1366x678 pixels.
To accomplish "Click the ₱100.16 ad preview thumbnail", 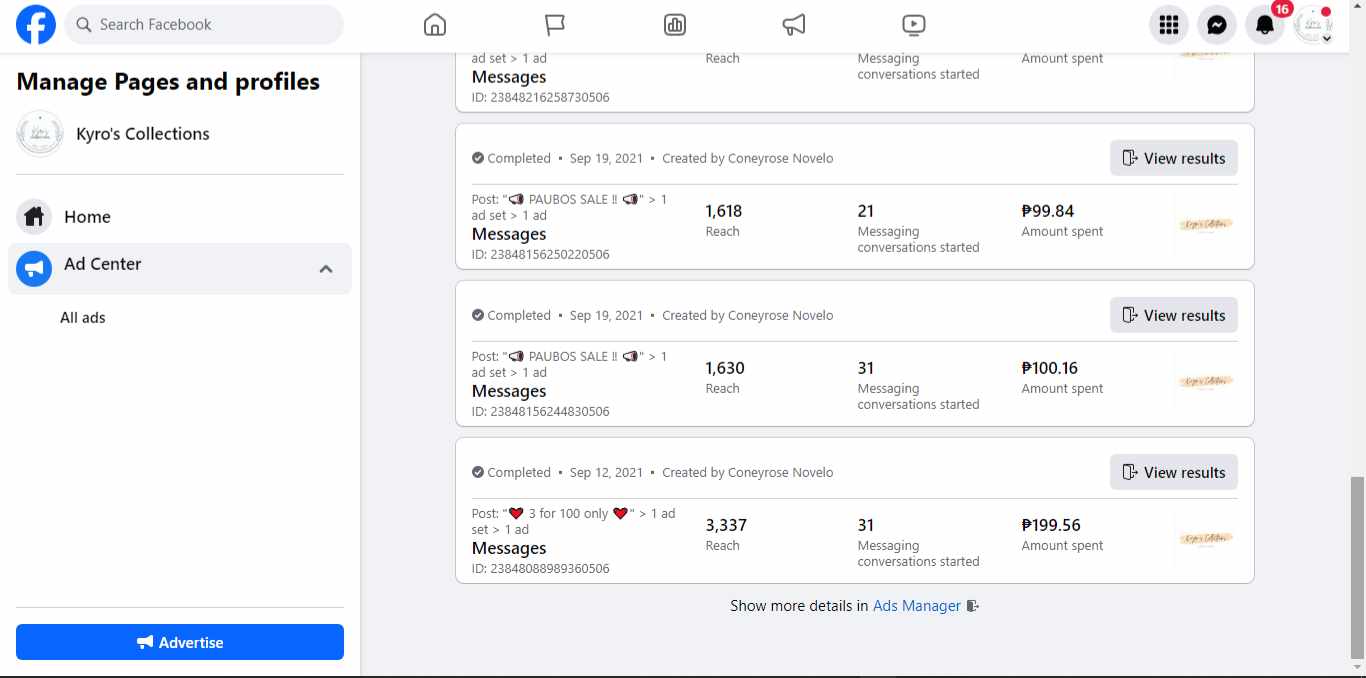I will click(x=1205, y=382).
